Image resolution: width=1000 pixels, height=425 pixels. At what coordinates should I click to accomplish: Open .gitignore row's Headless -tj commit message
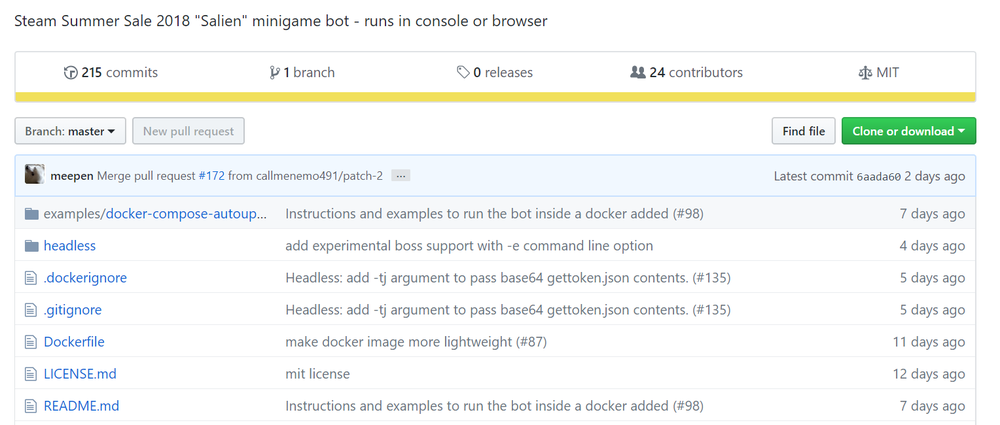coord(508,309)
